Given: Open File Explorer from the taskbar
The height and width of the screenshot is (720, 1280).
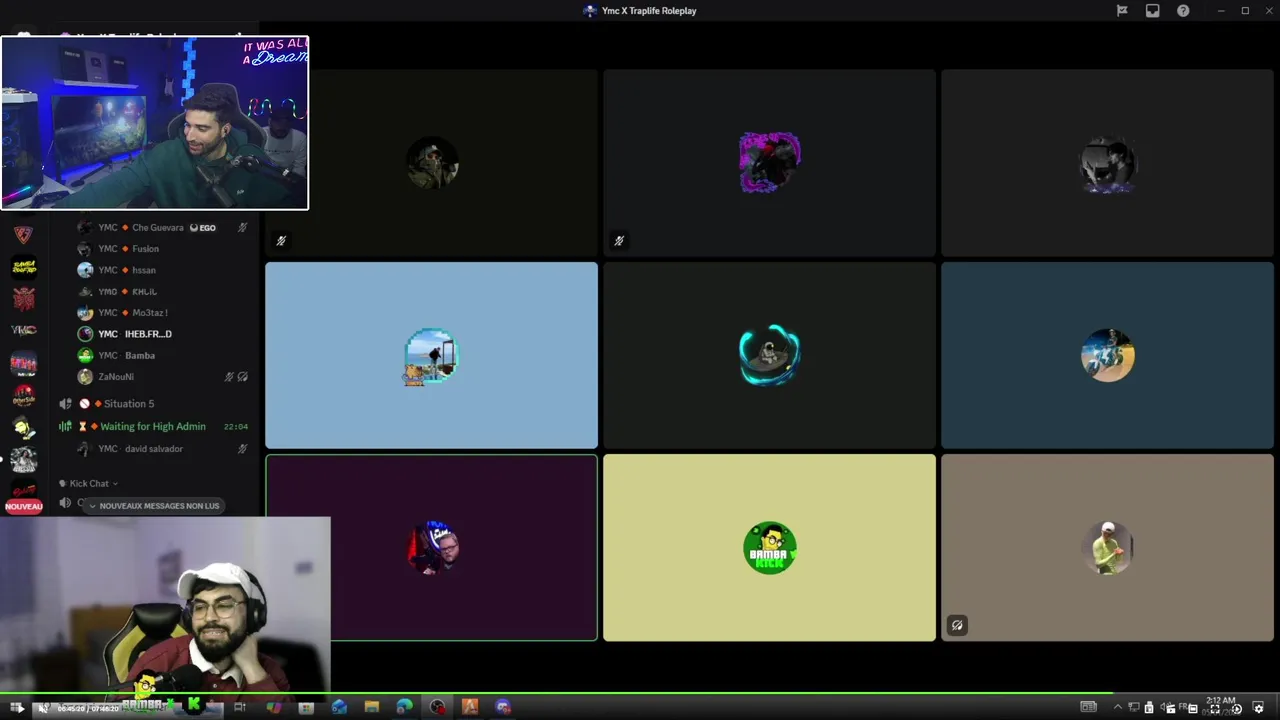Looking at the screenshot, I should tap(372, 708).
